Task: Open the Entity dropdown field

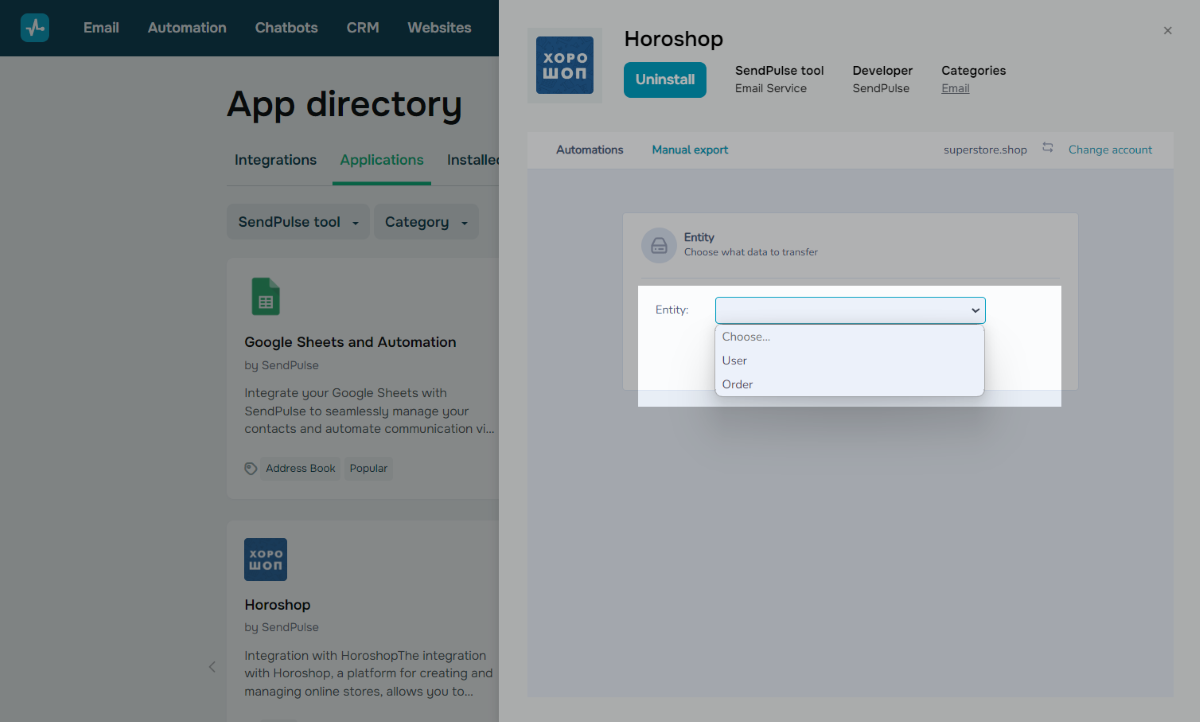Action: pyautogui.click(x=850, y=310)
